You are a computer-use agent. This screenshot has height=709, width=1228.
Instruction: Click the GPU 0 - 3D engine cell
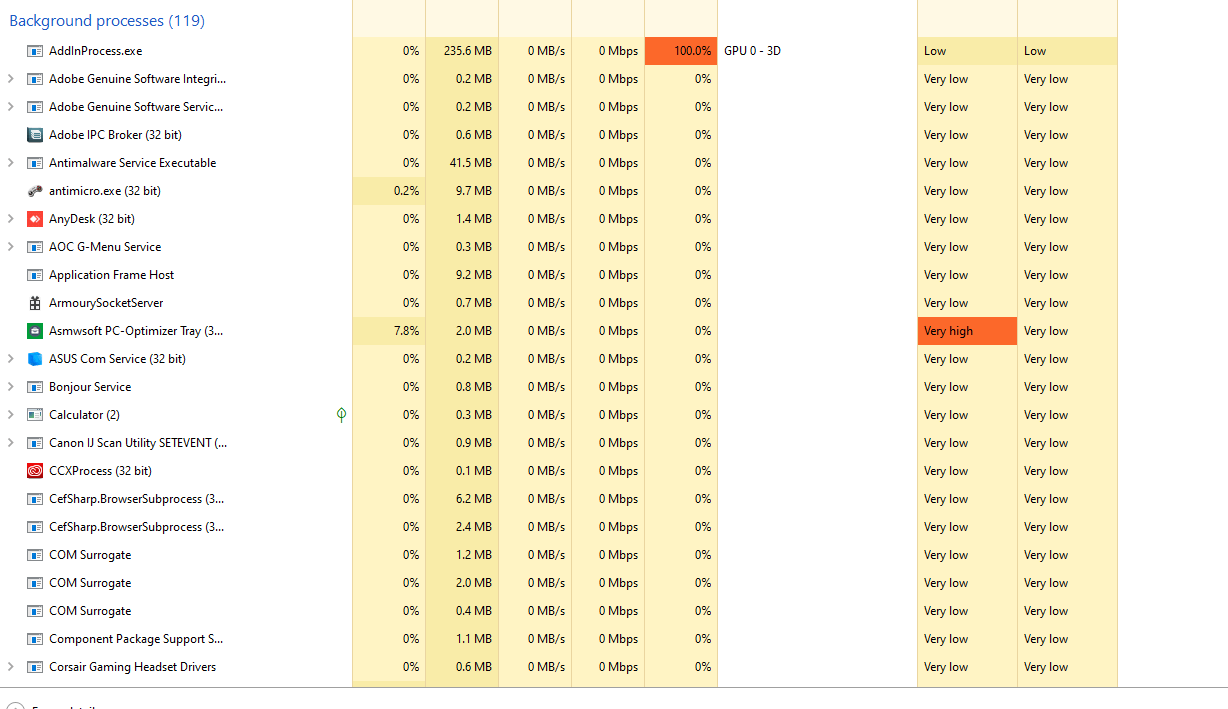pos(817,51)
